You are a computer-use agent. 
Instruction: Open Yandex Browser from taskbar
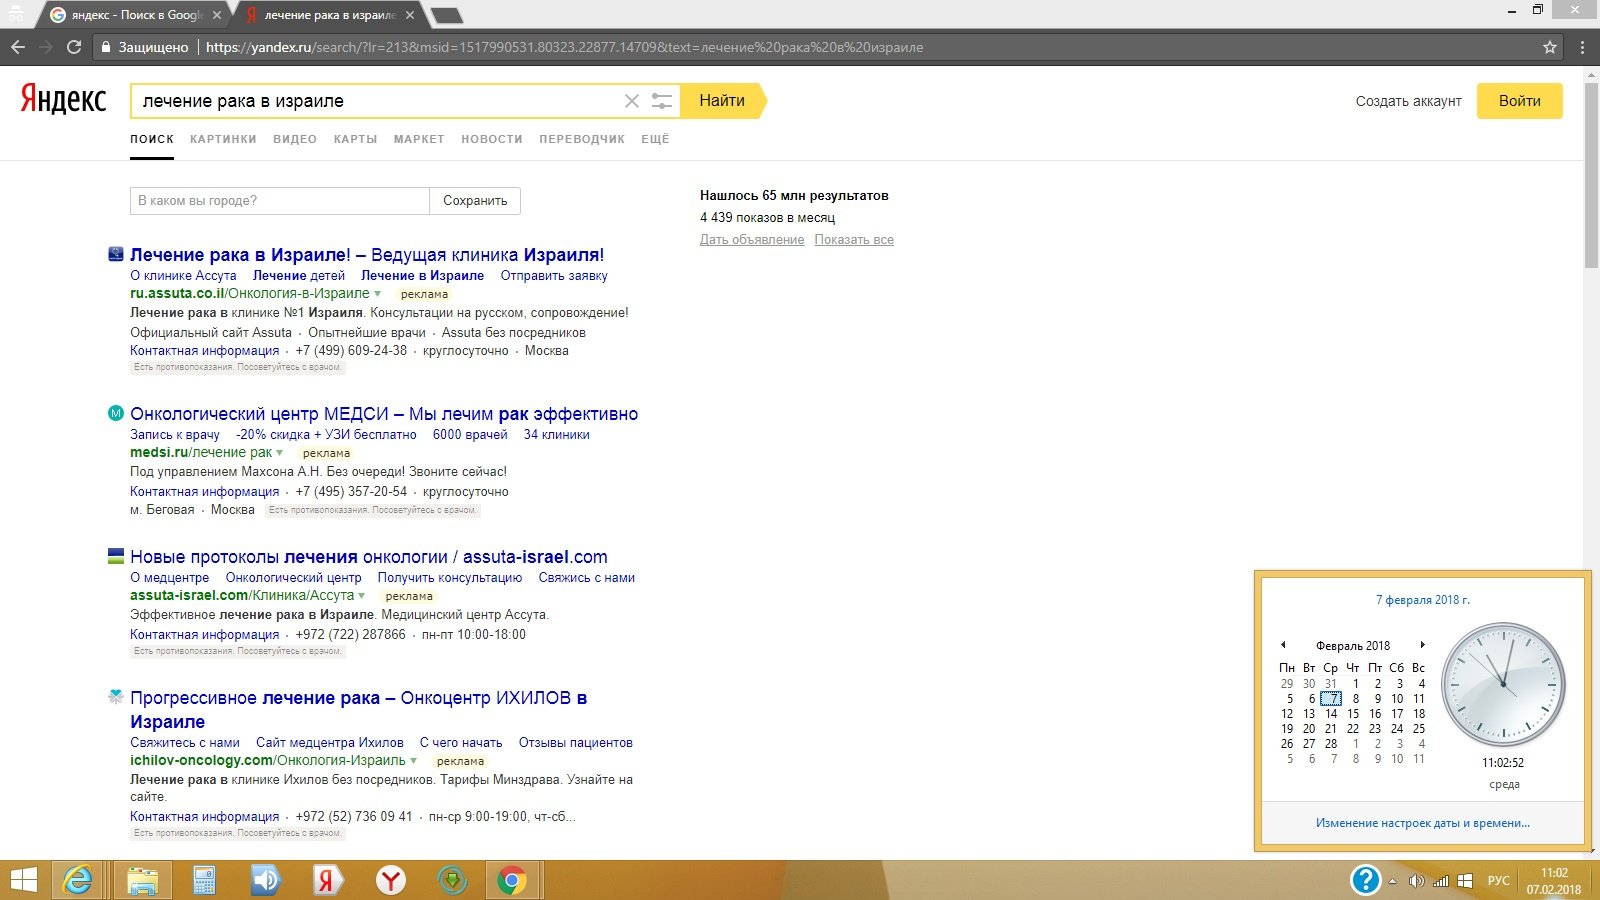391,880
